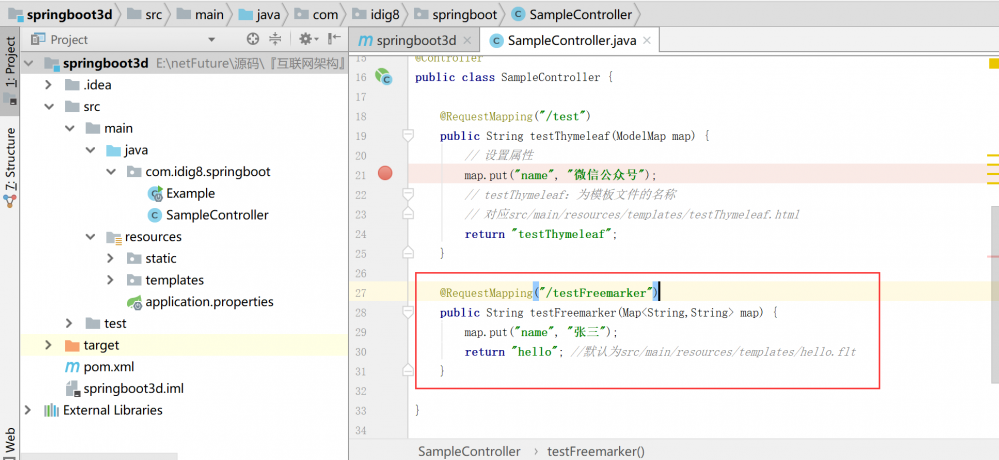Click the Example class icon in tree
This screenshot has height=460, width=999.
[x=154, y=193]
